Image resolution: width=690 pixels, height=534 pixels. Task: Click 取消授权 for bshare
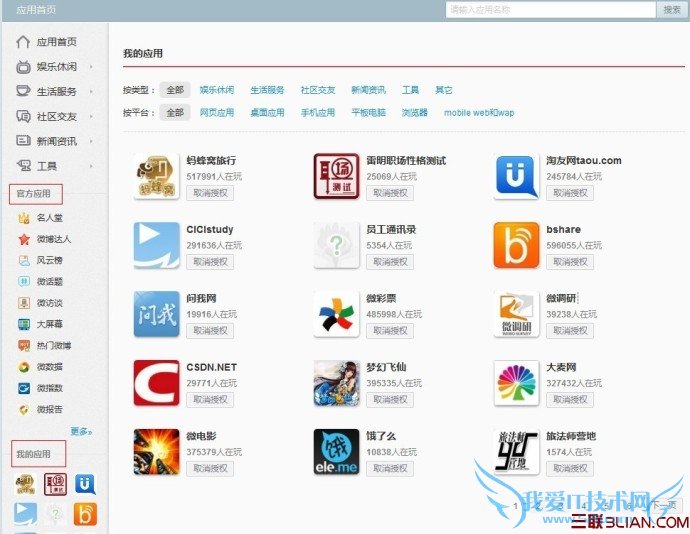pos(570,262)
